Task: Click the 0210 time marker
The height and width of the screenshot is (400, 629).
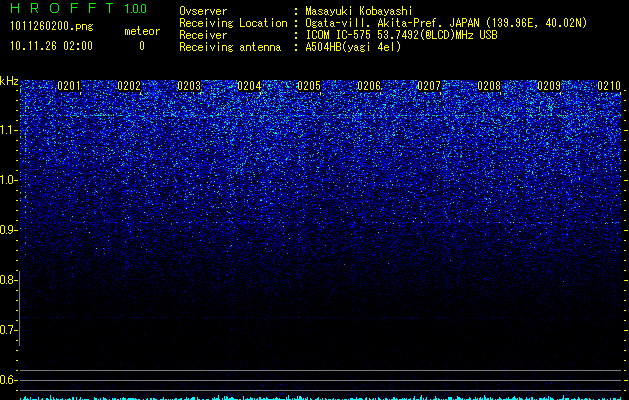Action: tap(609, 86)
